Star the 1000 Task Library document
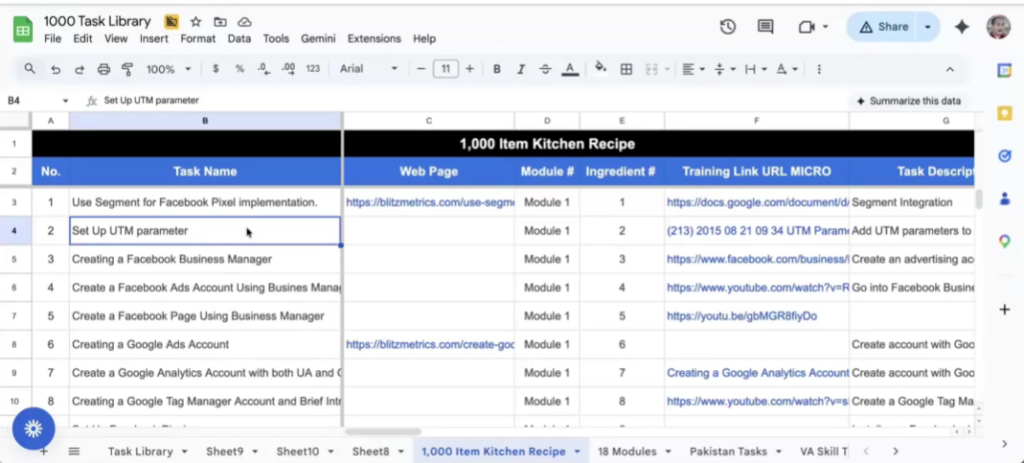This screenshot has height=463, width=1024. click(195, 22)
